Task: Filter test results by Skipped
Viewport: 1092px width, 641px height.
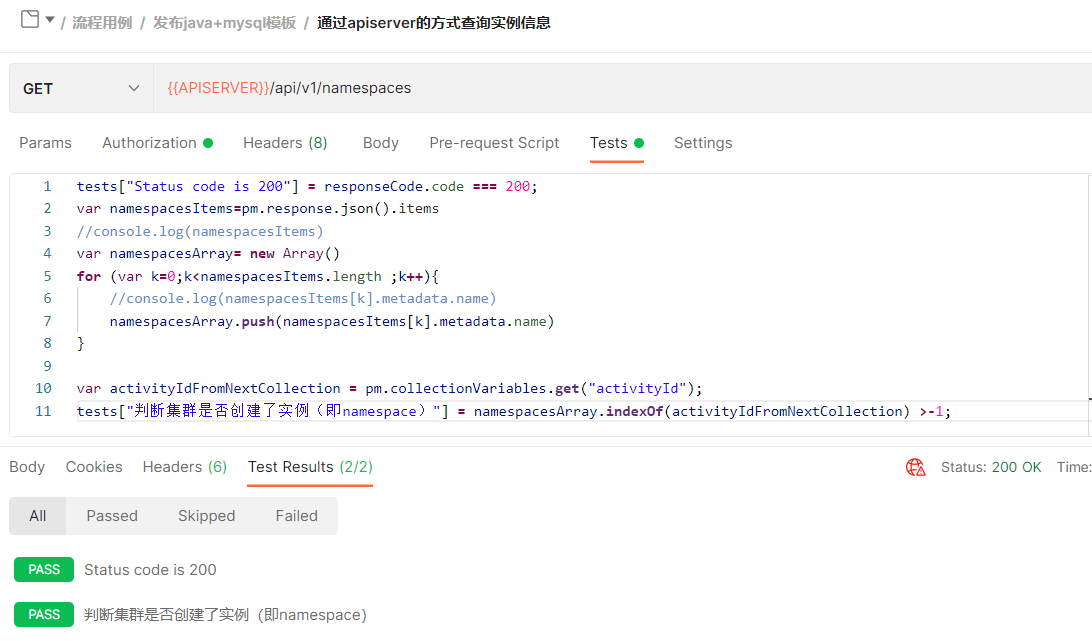Action: click(x=206, y=516)
